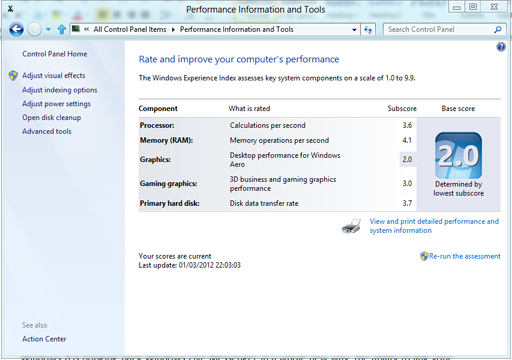The image size is (512, 360).
Task: Open Adjust indexing options
Action: (60, 90)
